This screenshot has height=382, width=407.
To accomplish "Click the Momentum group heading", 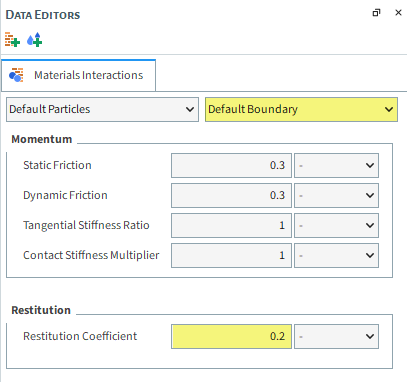I will tap(42, 139).
